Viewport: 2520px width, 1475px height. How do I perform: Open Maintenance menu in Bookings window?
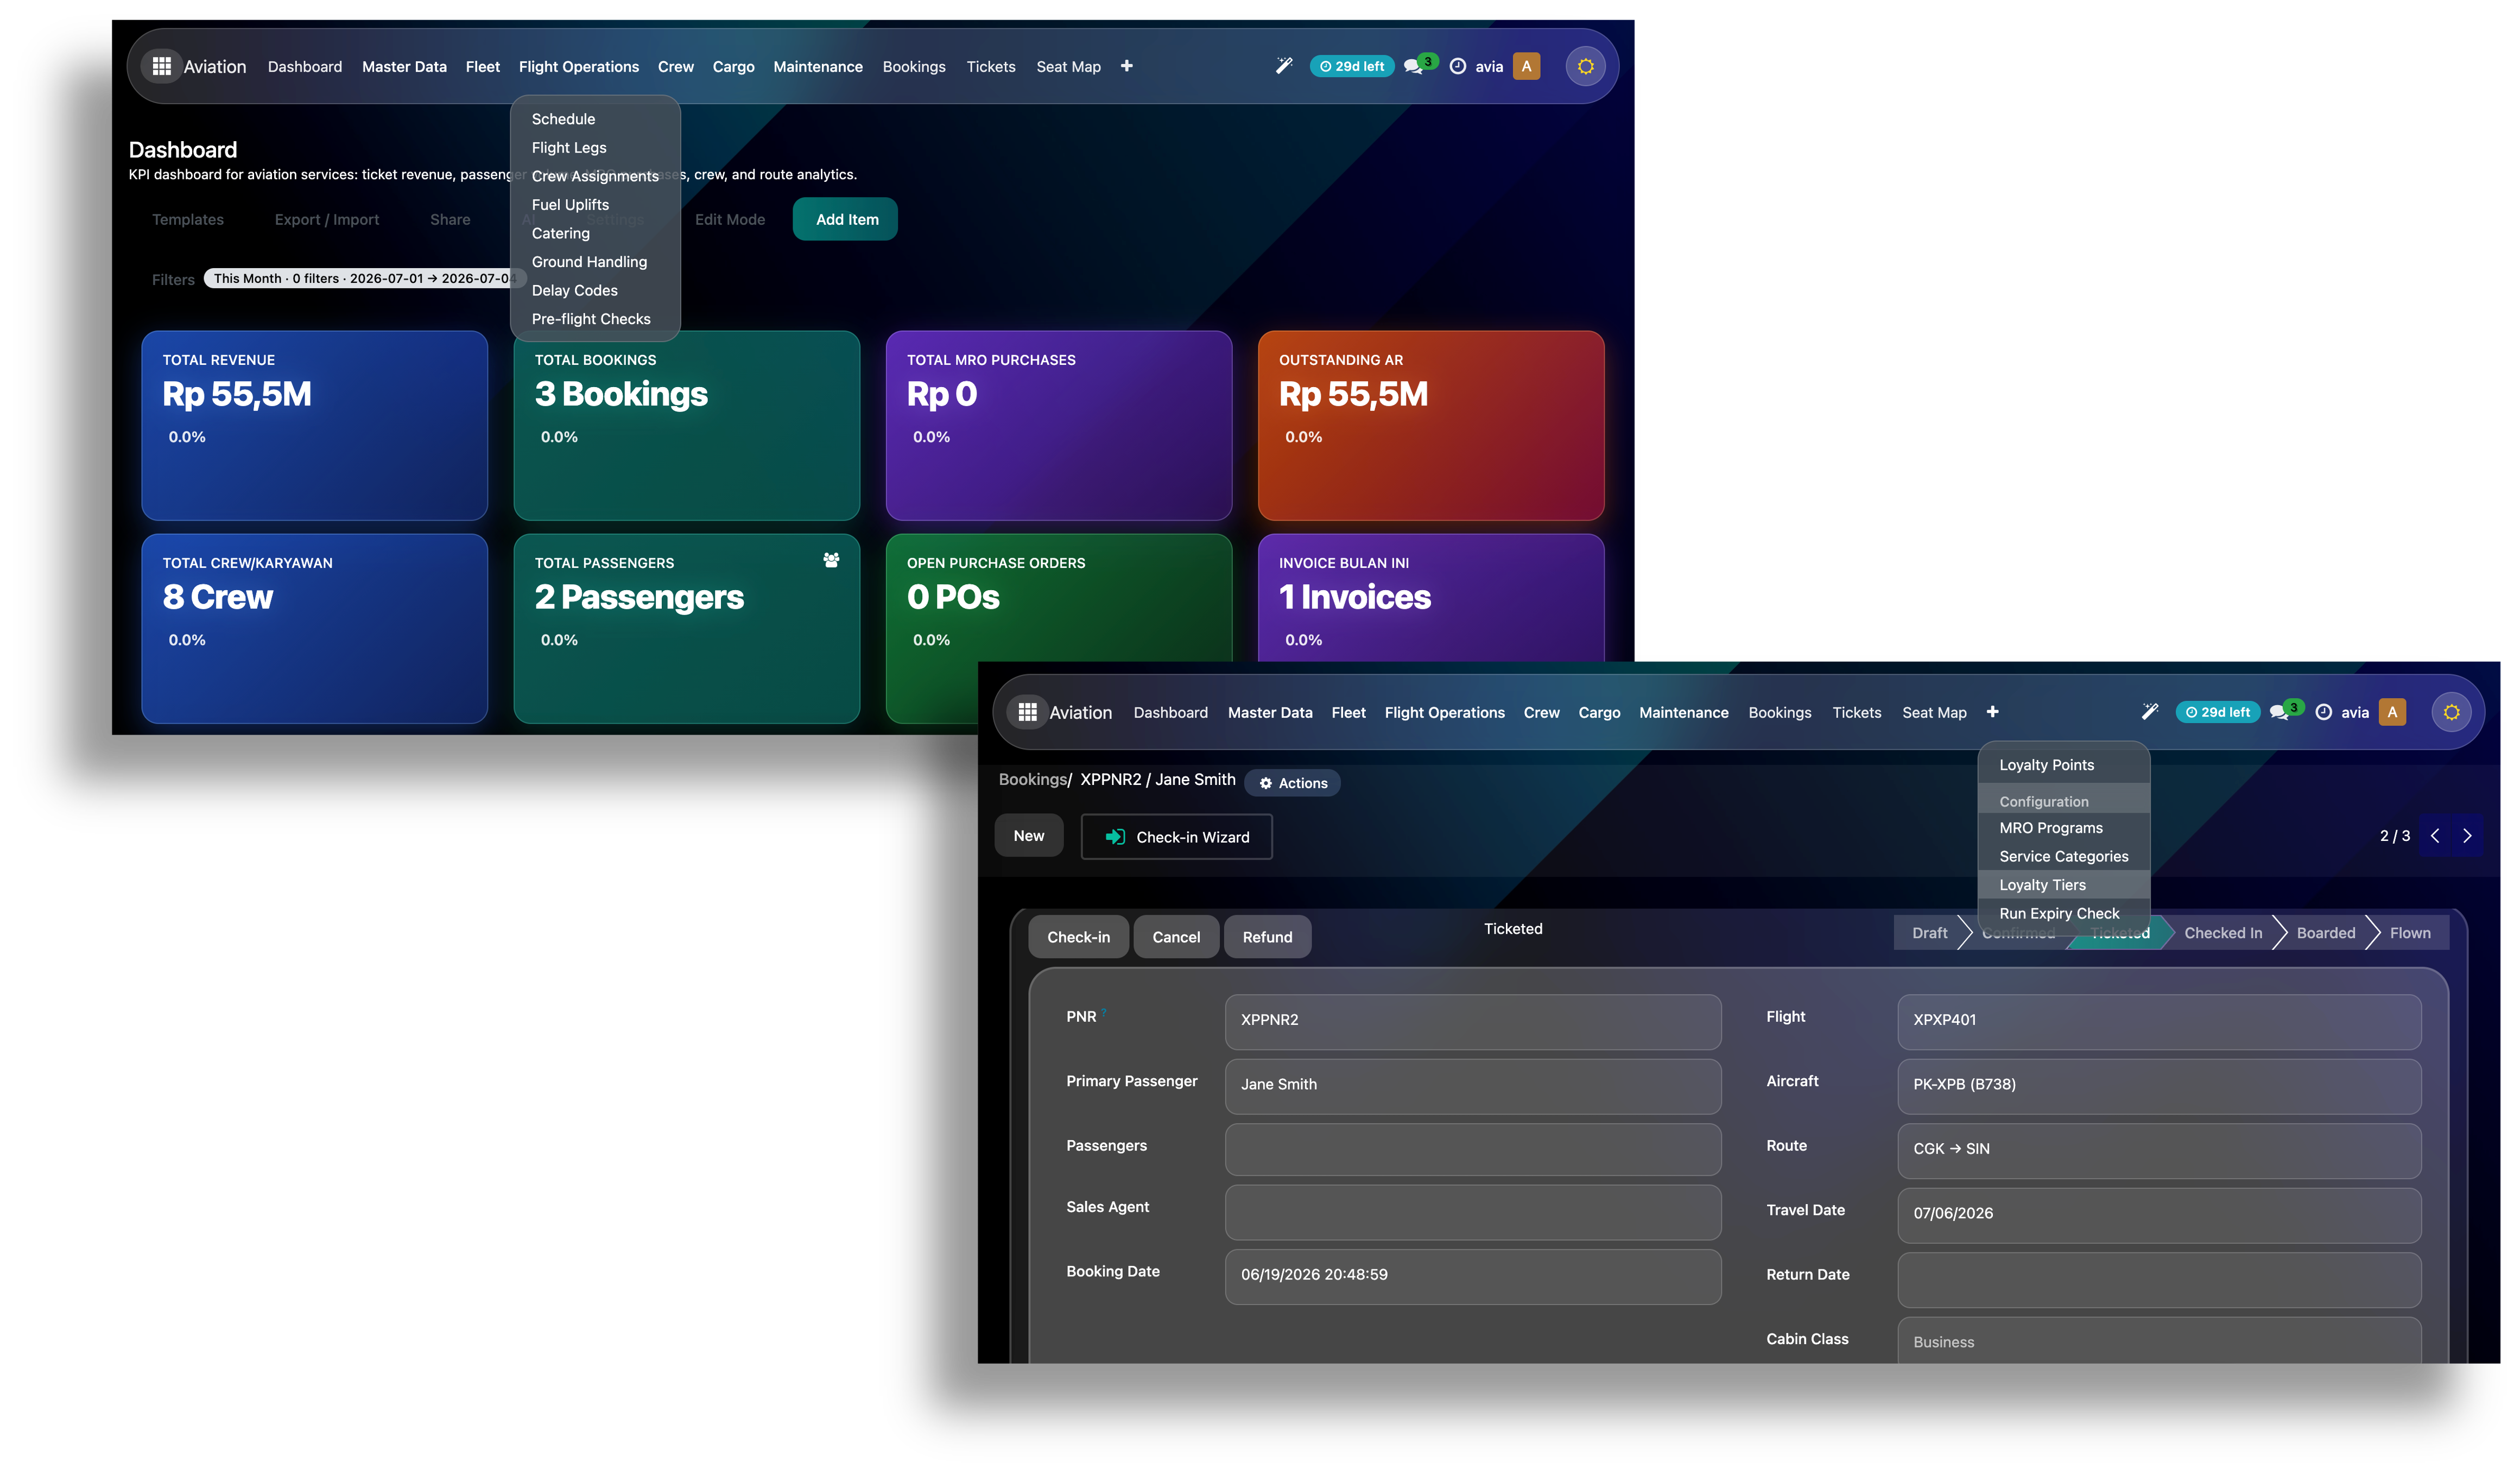coord(1684,713)
